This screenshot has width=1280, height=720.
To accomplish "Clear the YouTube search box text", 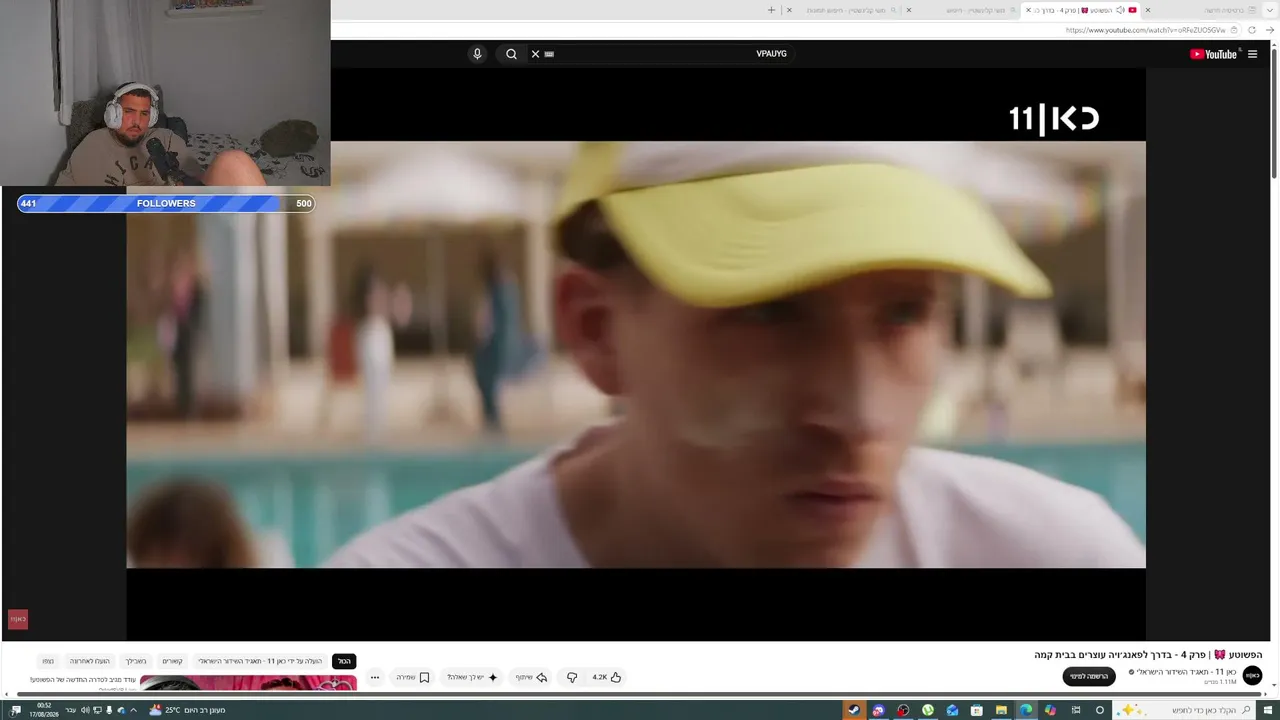I will [535, 54].
